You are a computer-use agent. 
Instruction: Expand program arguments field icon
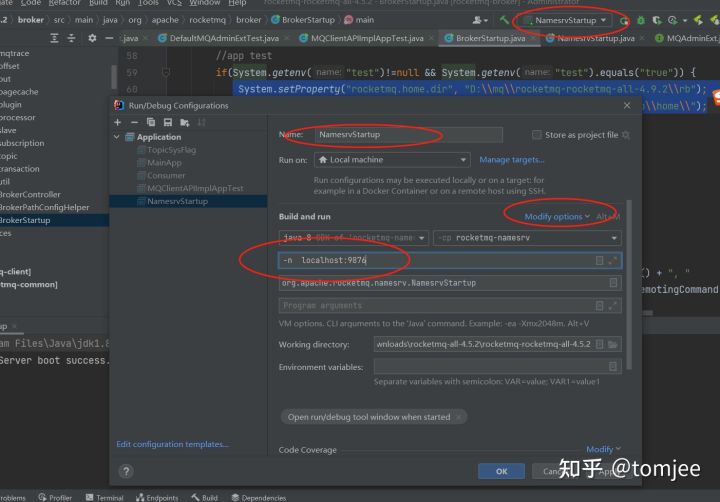[613, 306]
